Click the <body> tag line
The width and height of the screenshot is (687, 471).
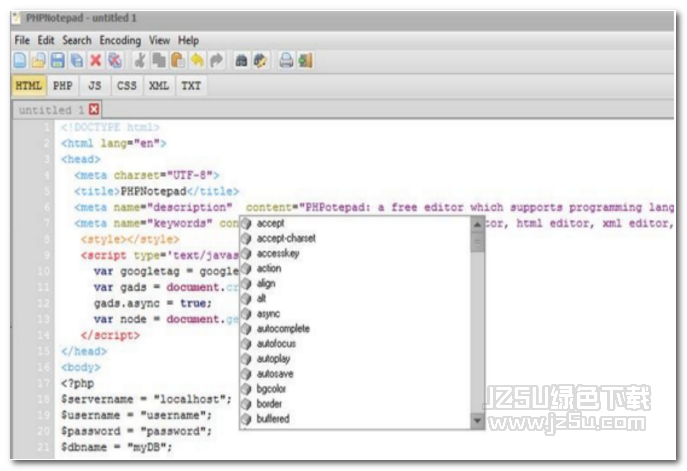tap(81, 367)
